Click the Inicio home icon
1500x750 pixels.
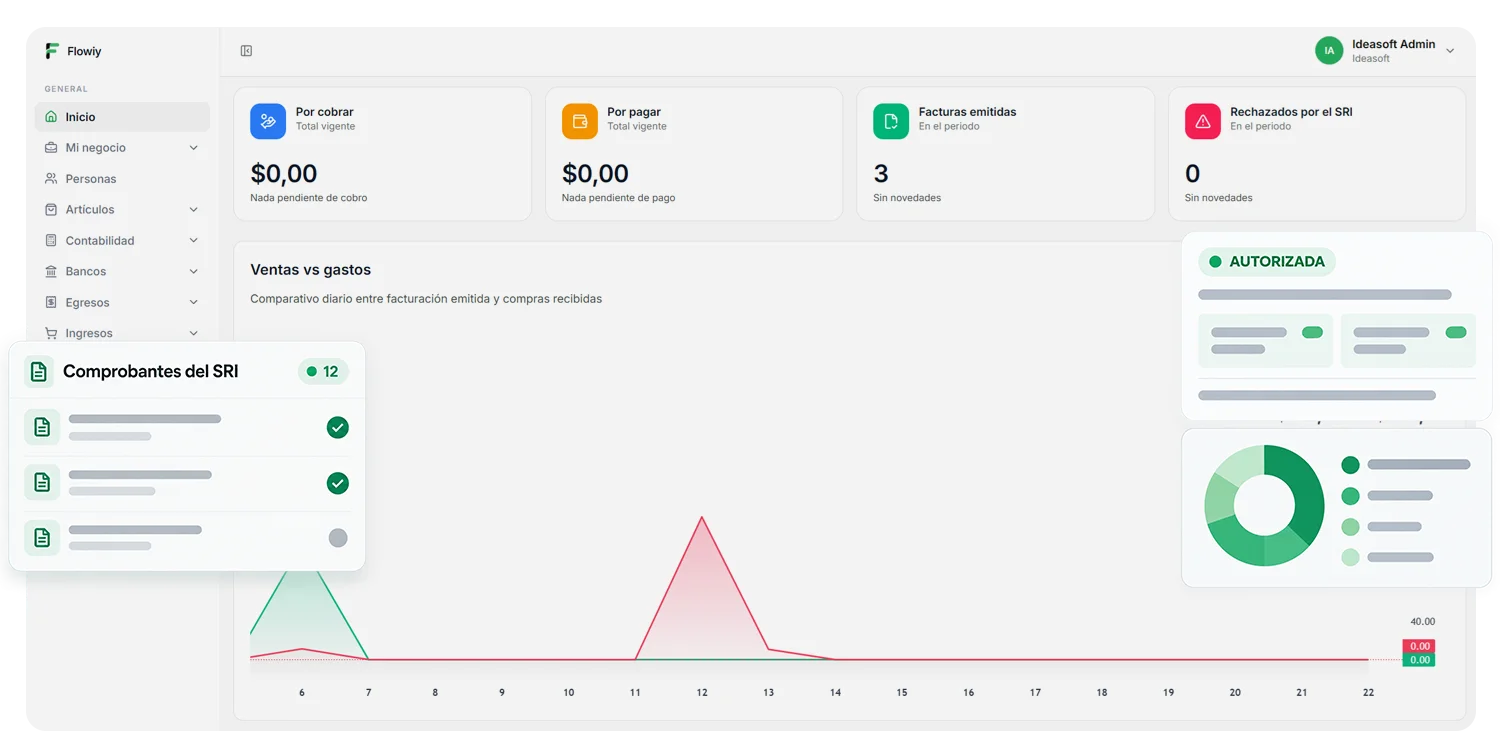(x=51, y=117)
